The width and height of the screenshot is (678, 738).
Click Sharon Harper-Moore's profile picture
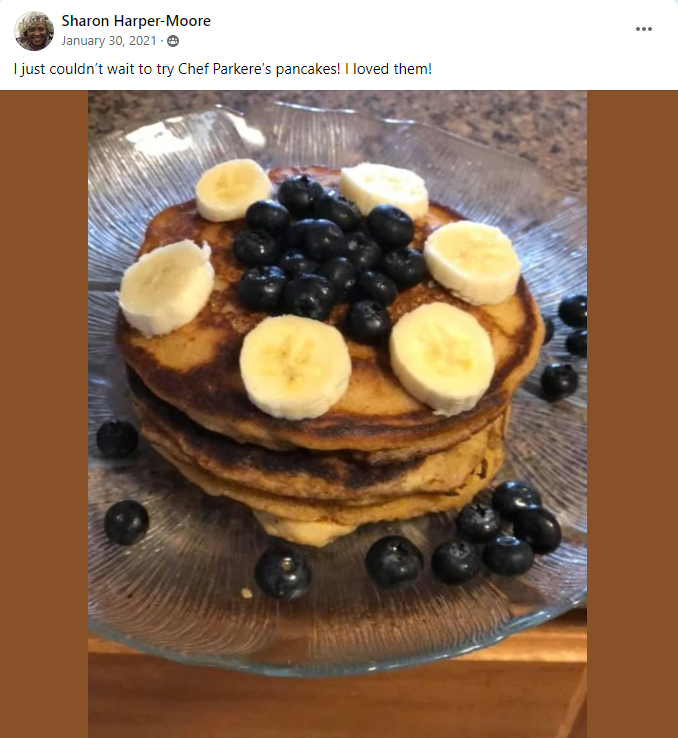[x=34, y=31]
